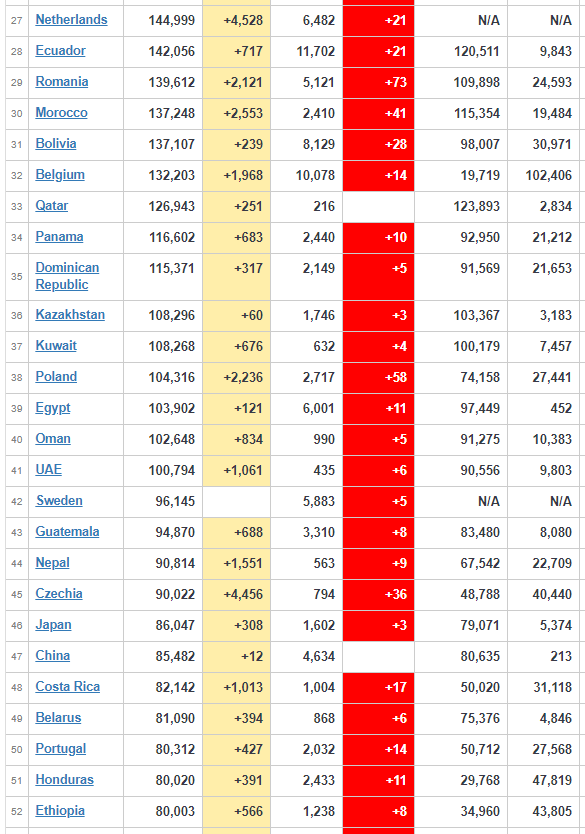Screen dimensions: 585x834
Task: Click Netherlands' yellow +4,528 new cases cell
Action: click(x=237, y=20)
